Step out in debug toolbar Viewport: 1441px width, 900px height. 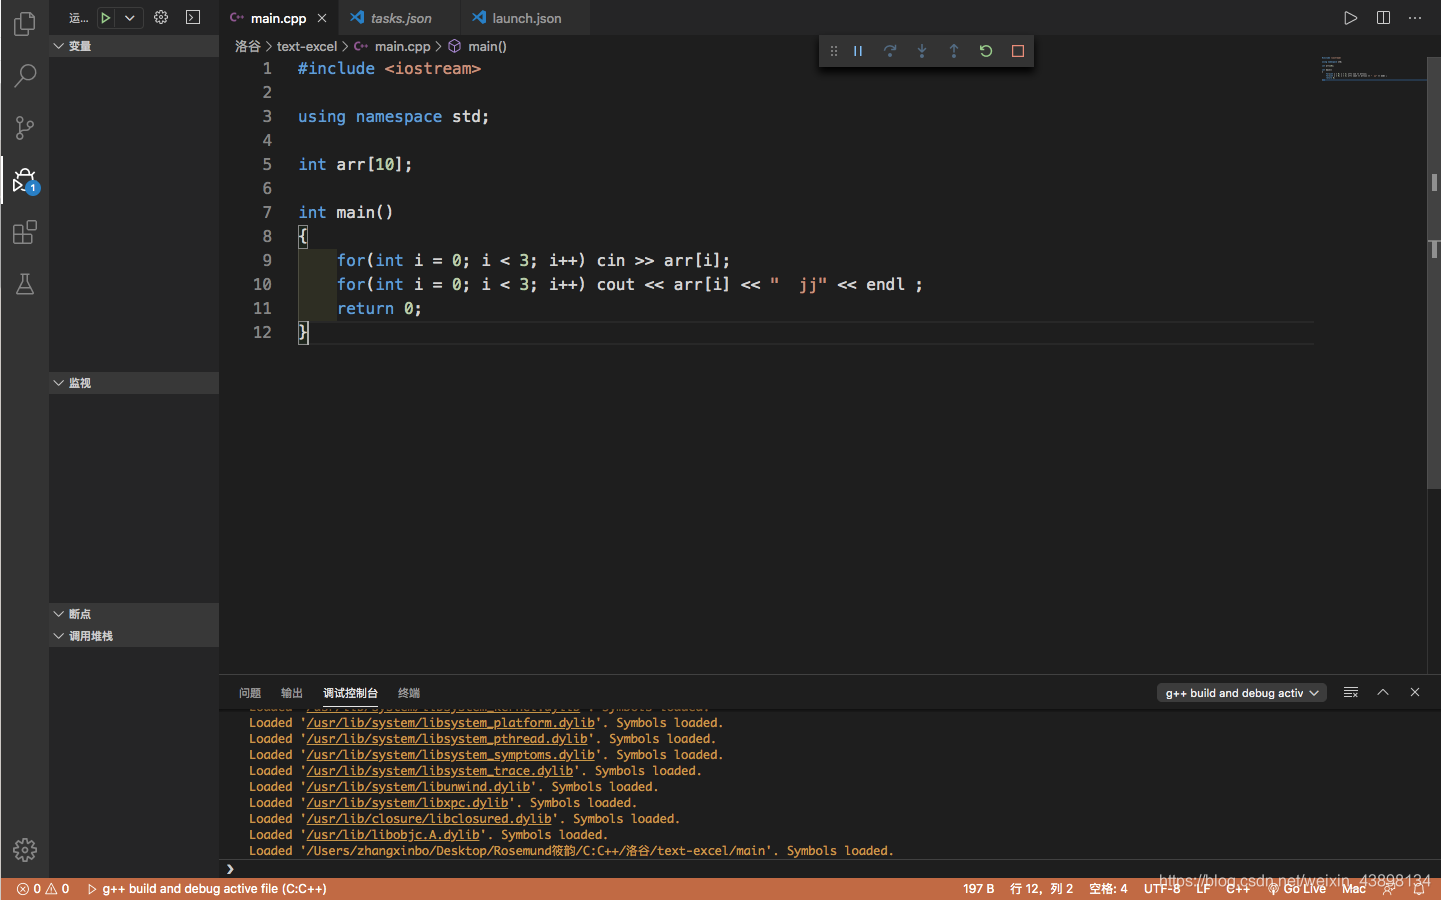click(954, 51)
